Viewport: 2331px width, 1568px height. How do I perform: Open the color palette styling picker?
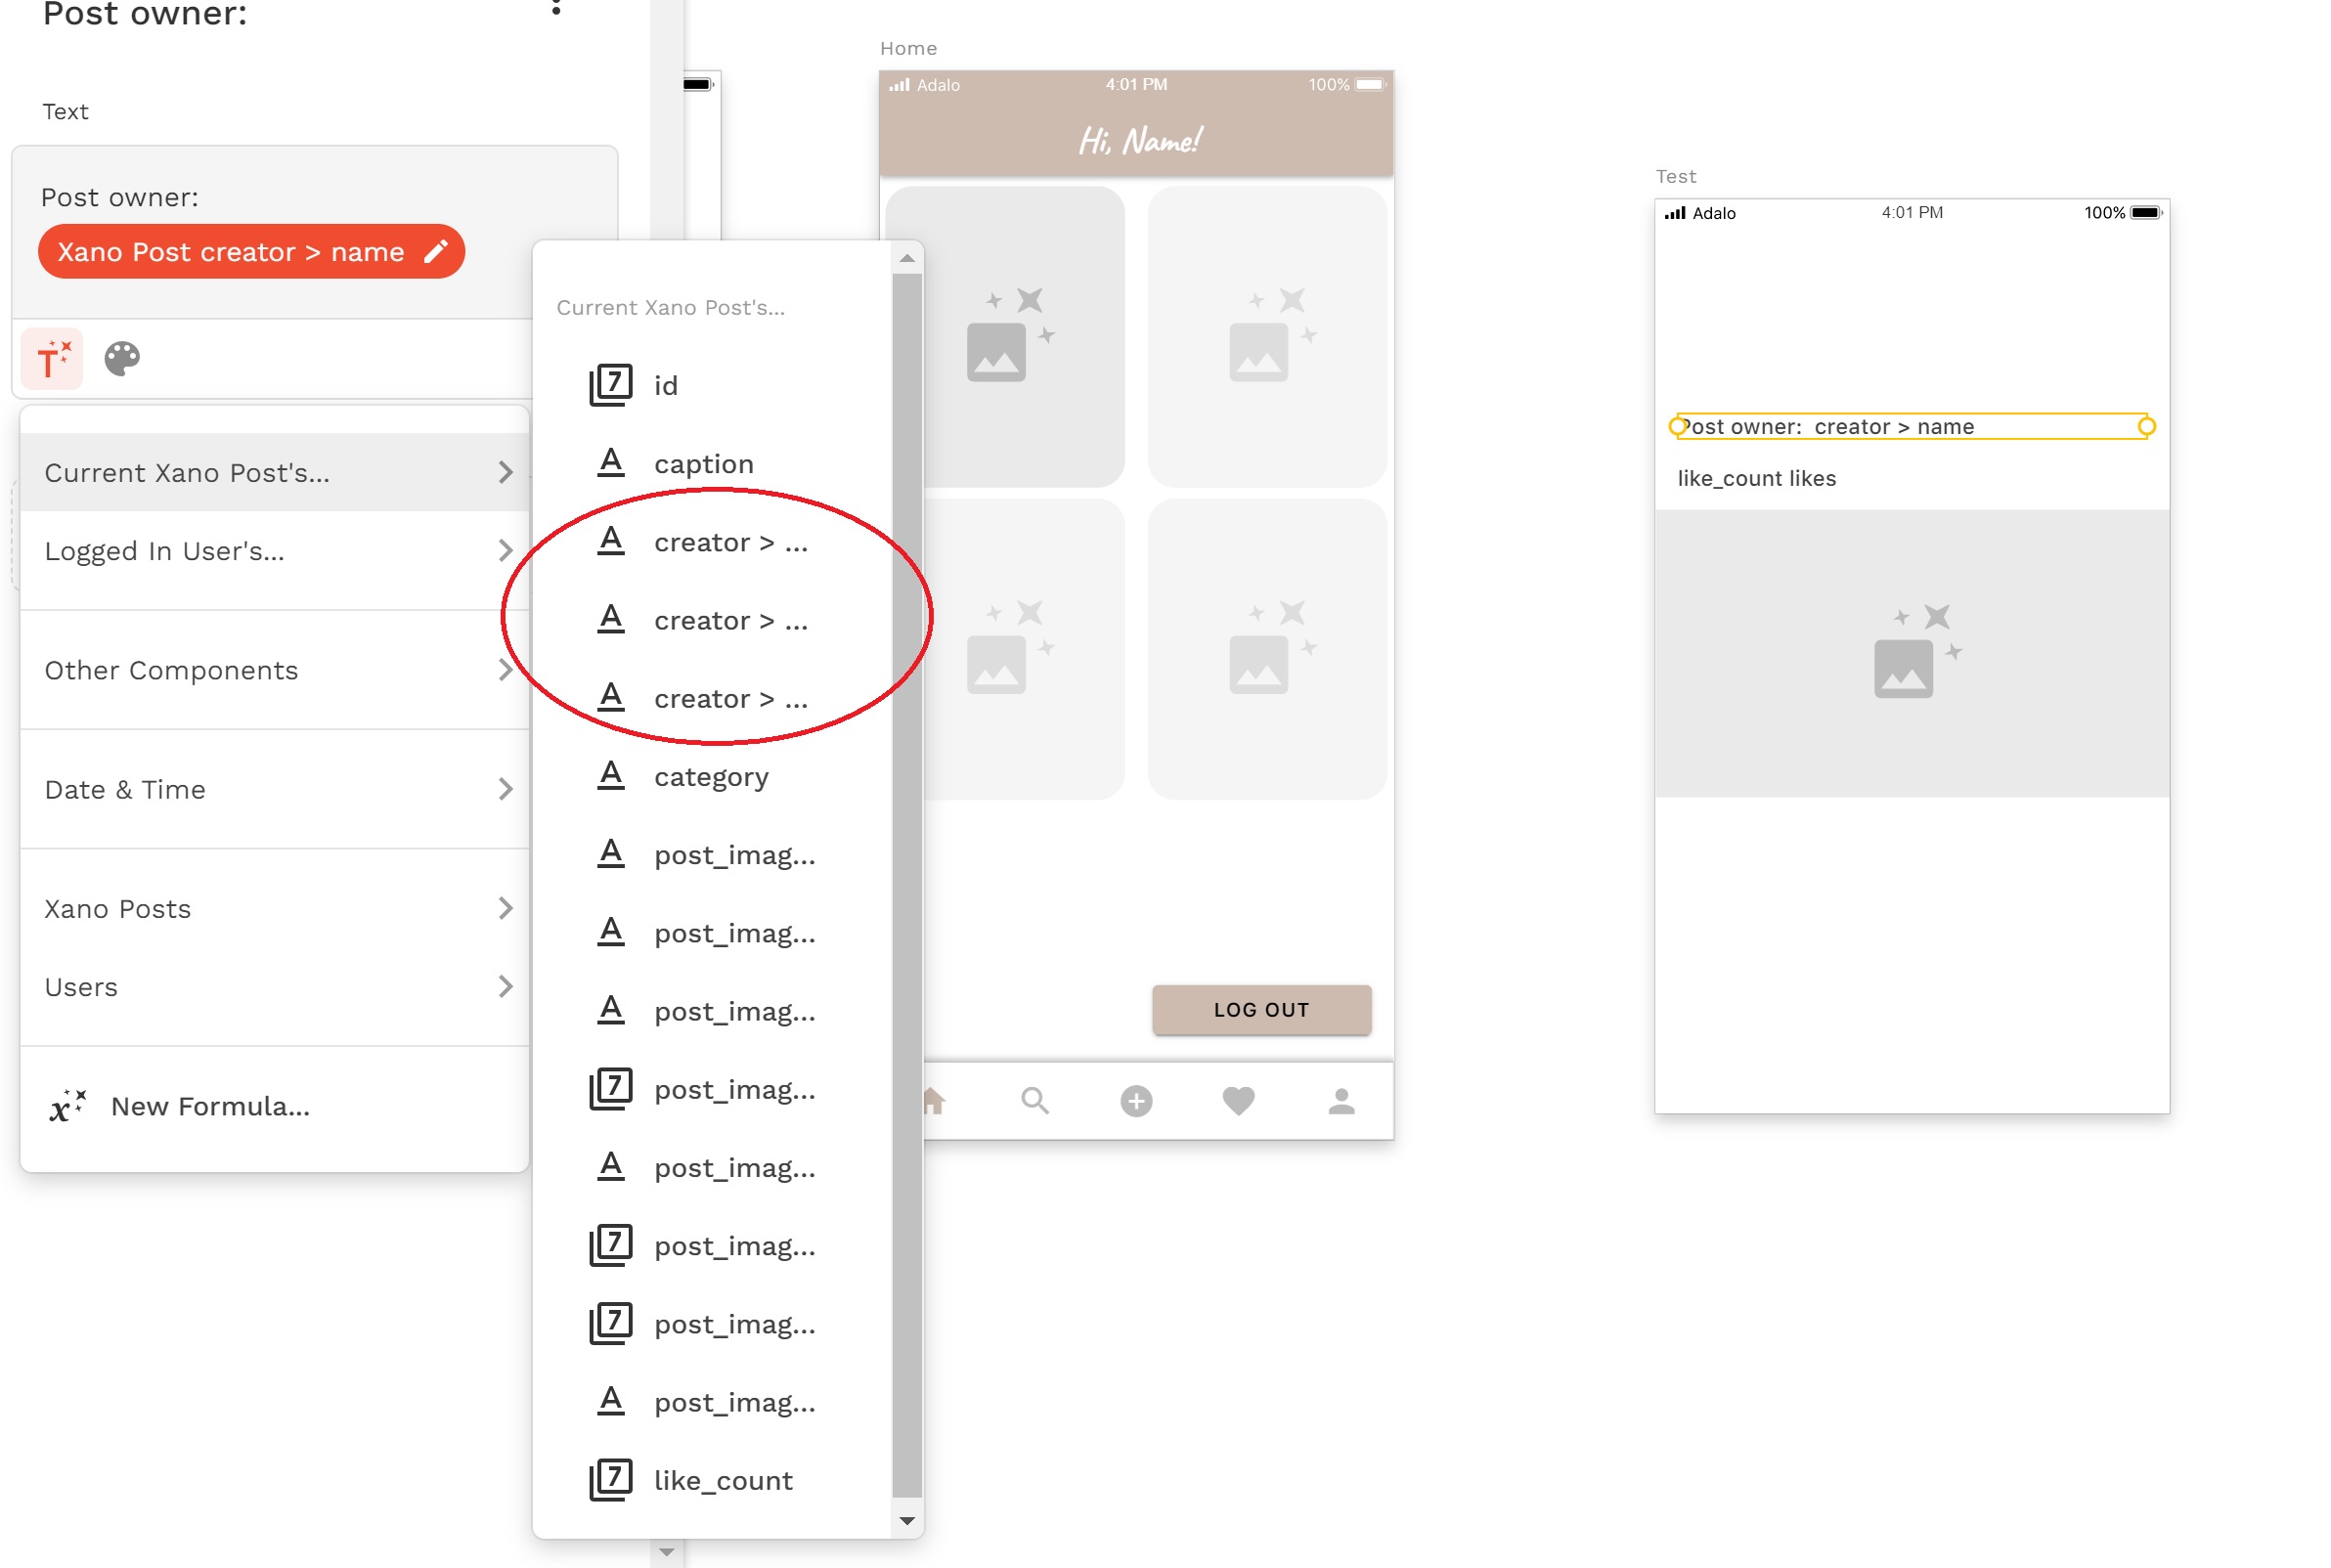[x=121, y=358]
